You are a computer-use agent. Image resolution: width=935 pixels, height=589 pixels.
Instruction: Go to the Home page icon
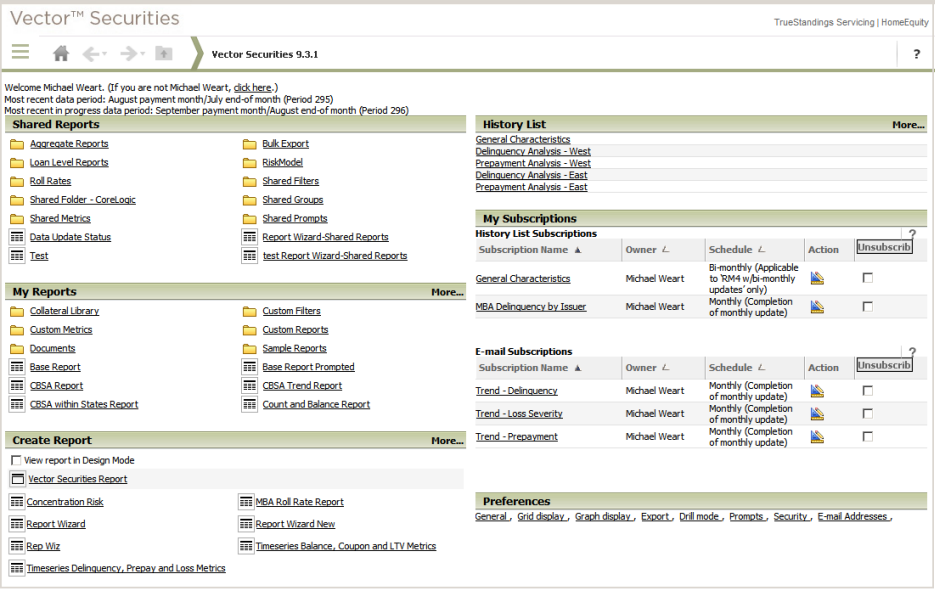[61, 54]
